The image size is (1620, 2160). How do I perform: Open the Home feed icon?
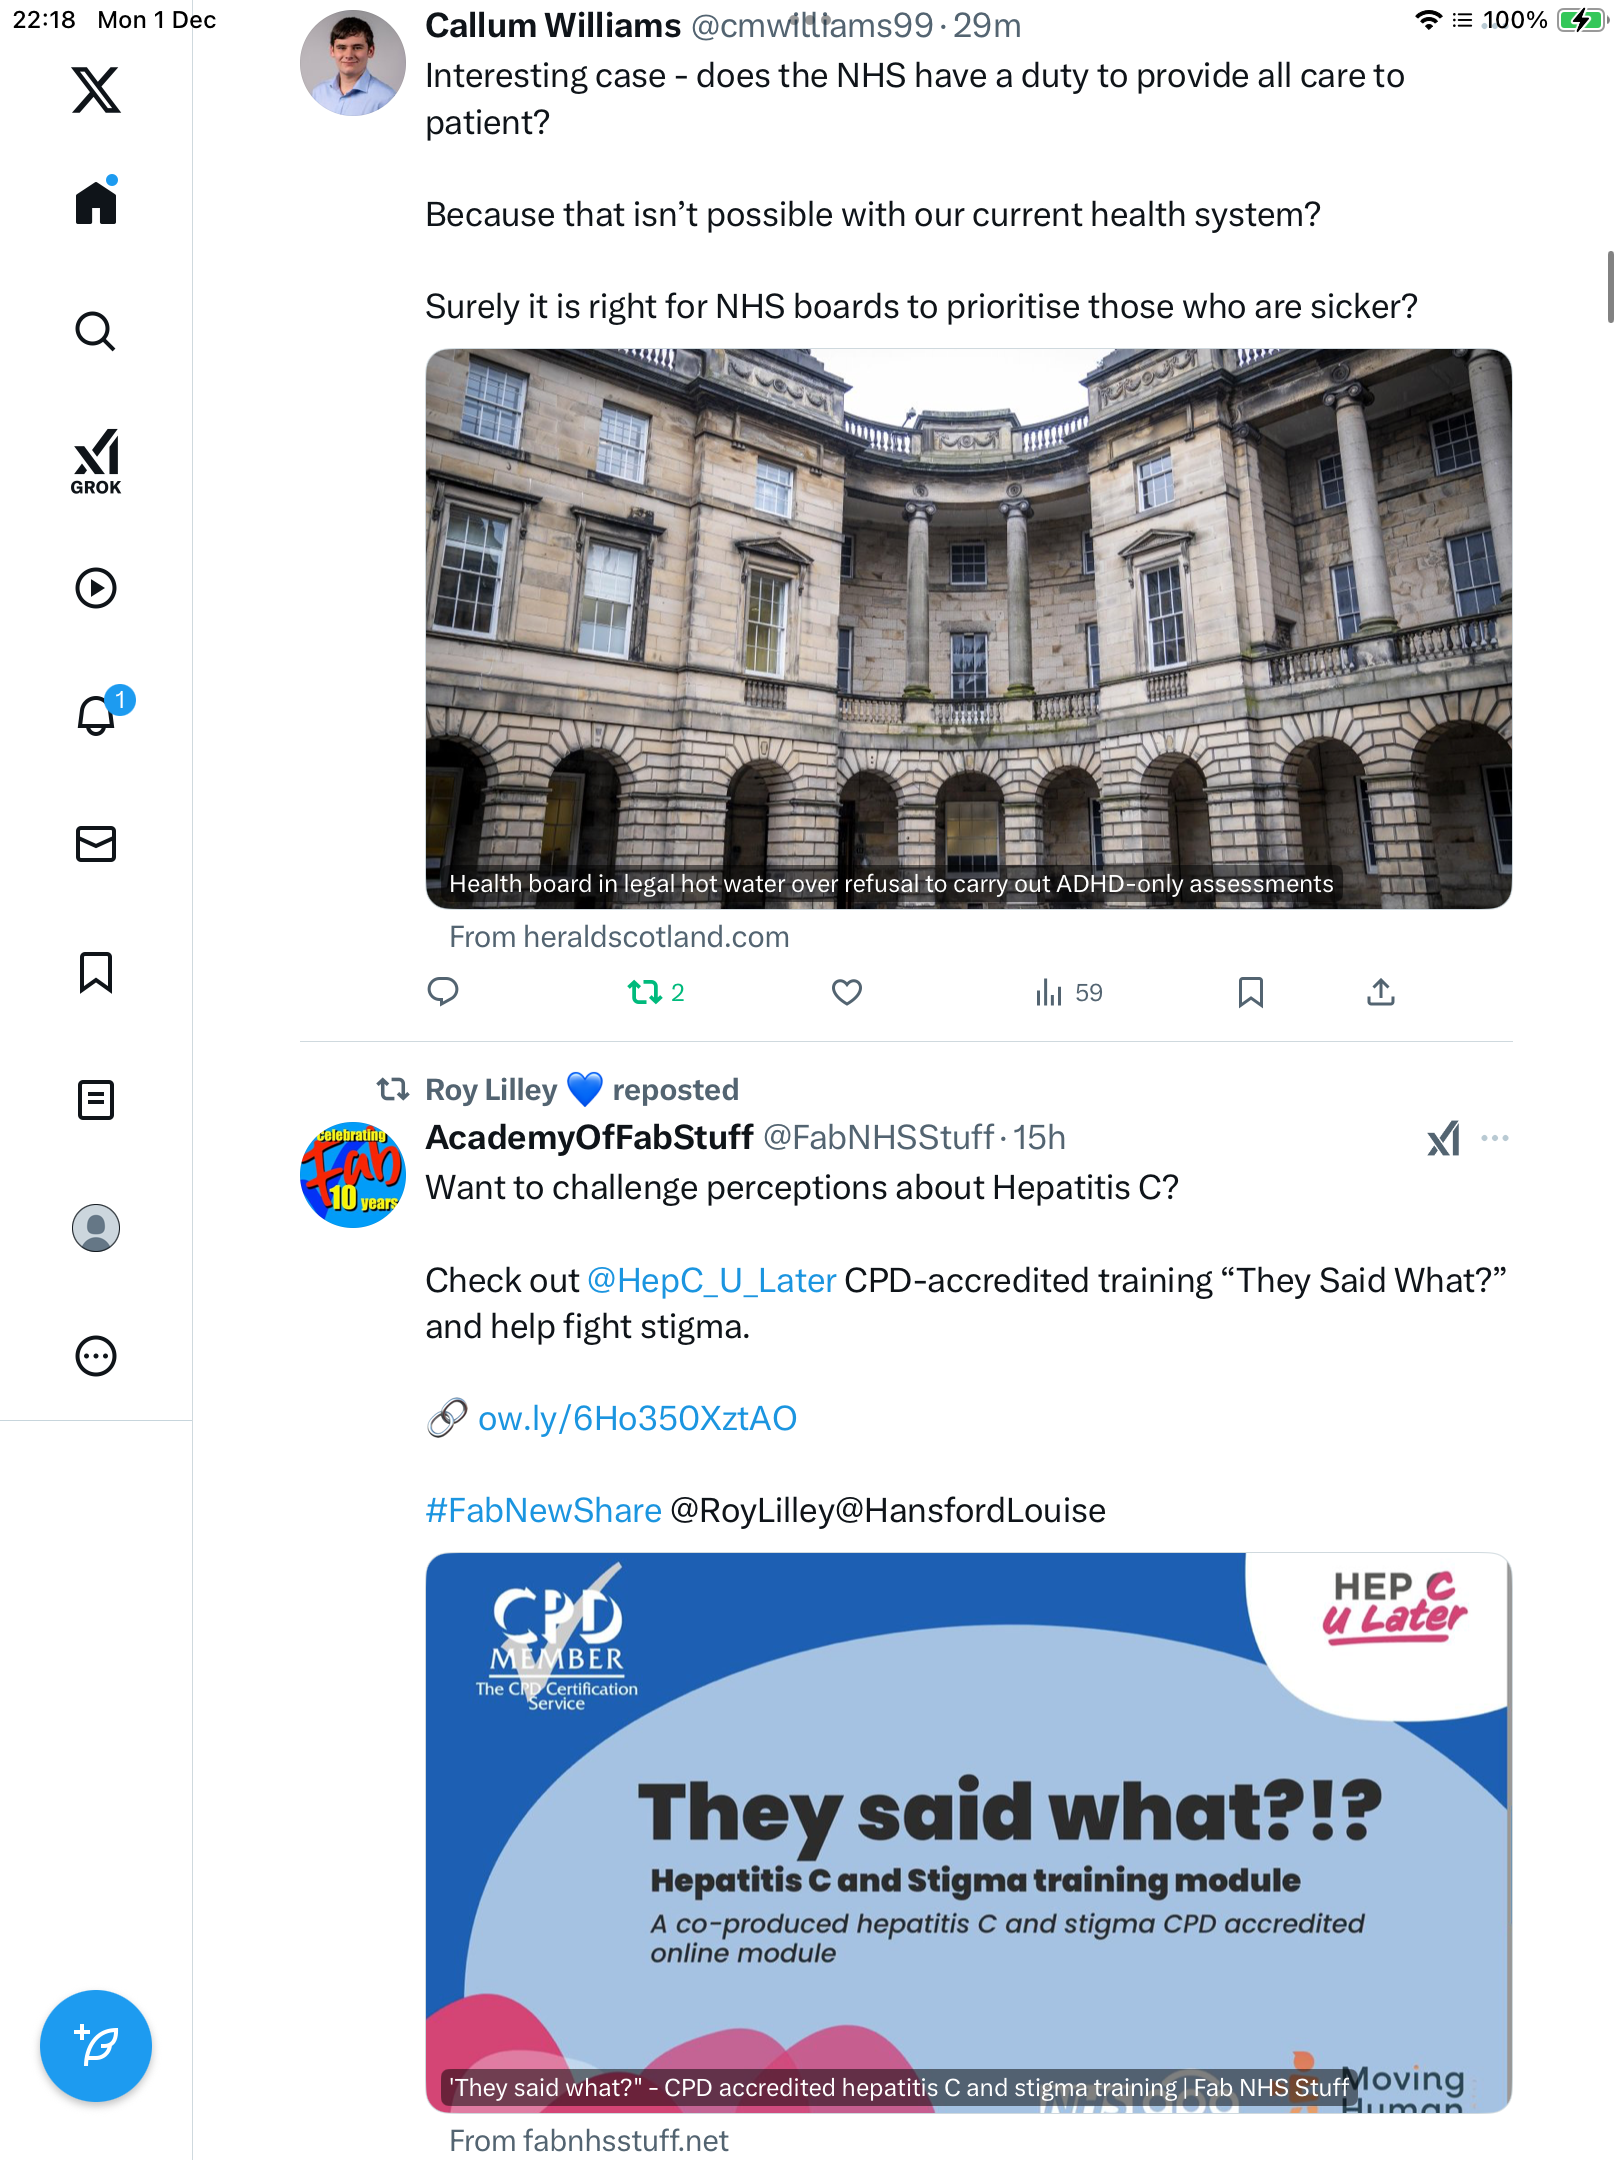[x=96, y=202]
